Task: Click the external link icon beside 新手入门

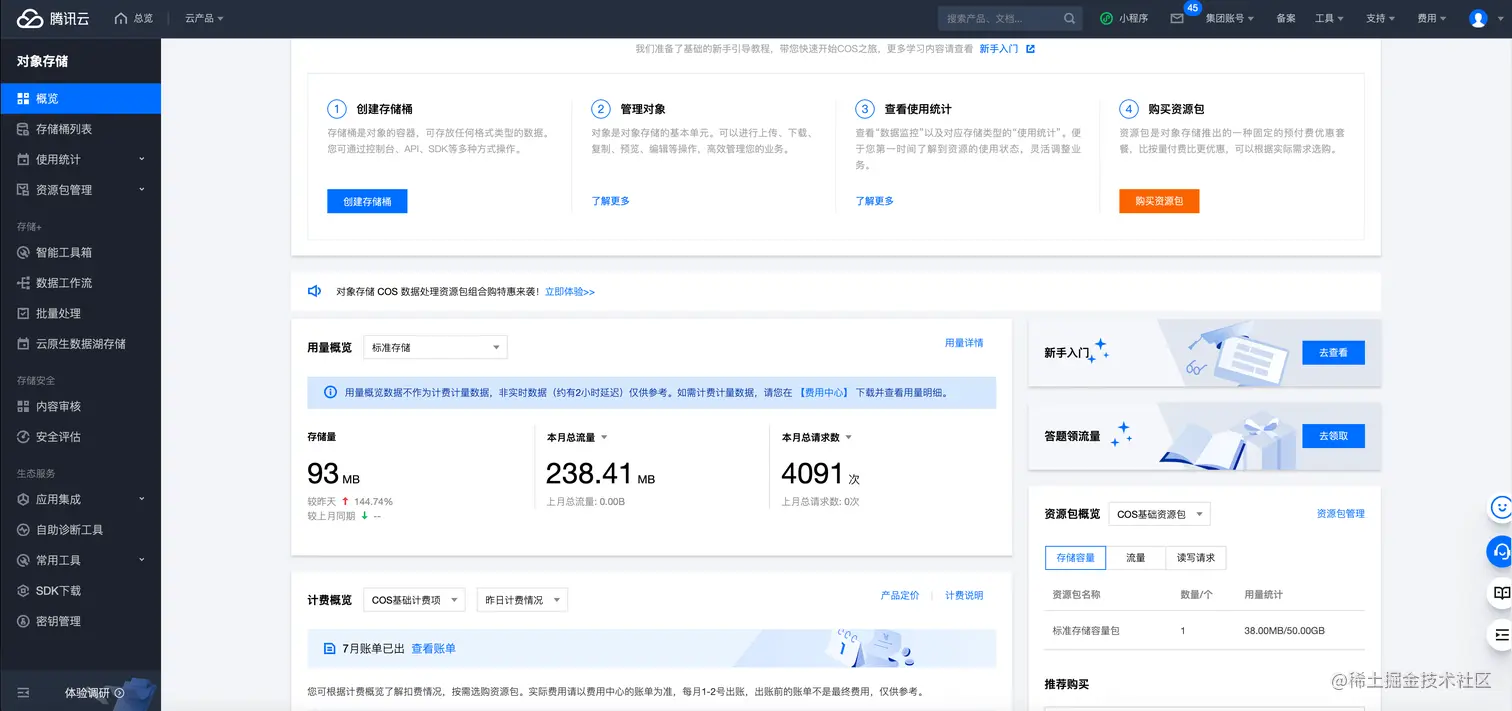Action: tap(1031, 48)
